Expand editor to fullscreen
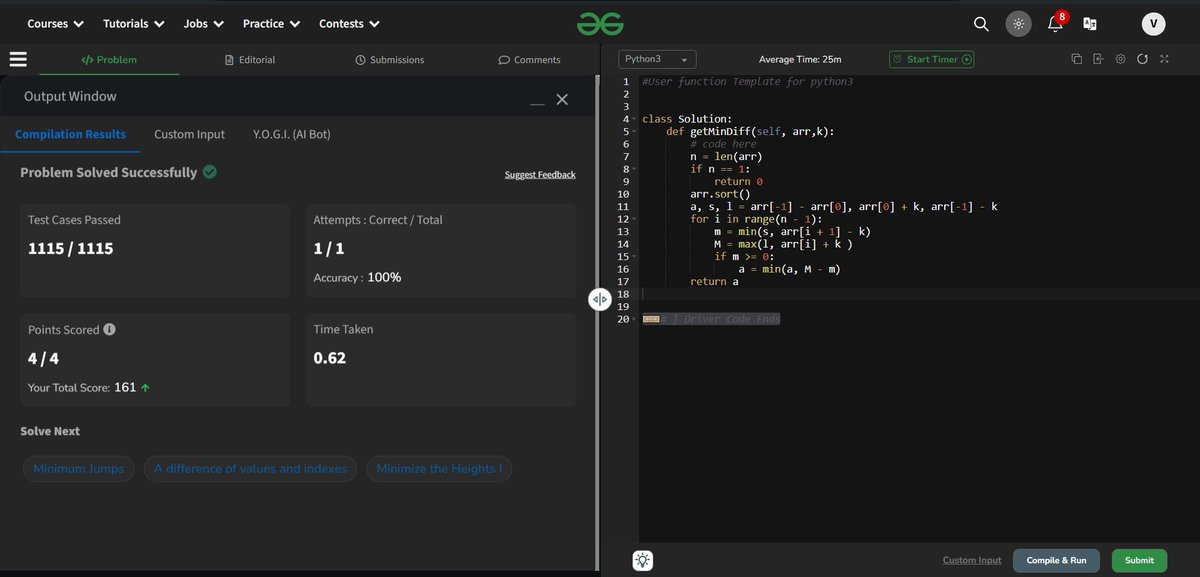This screenshot has width=1200, height=577. pyautogui.click(x=1164, y=59)
